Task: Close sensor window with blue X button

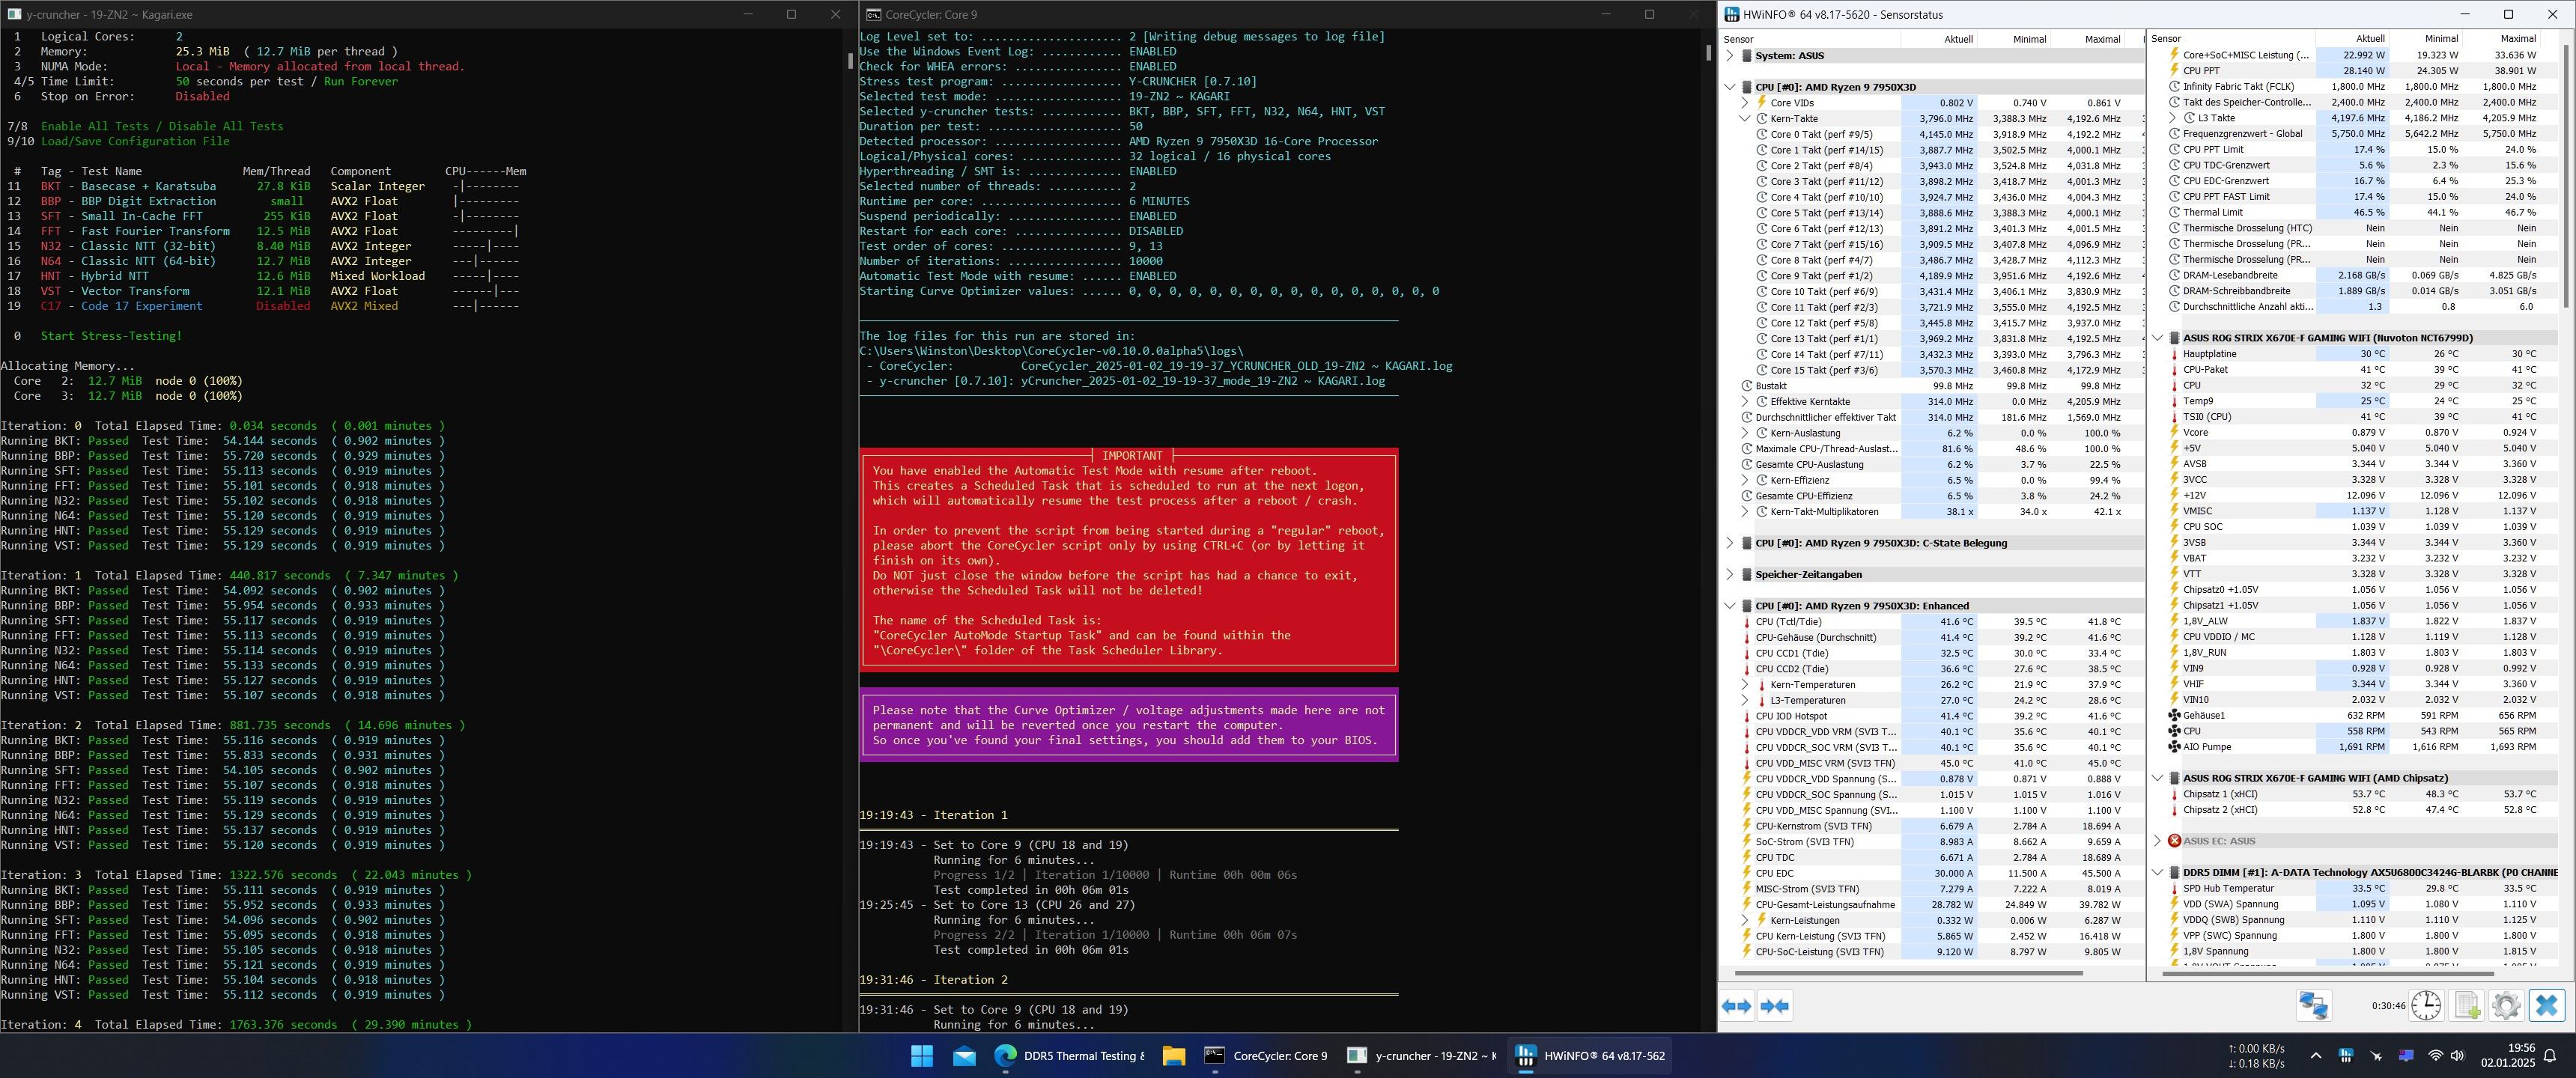Action: click(x=2547, y=1006)
